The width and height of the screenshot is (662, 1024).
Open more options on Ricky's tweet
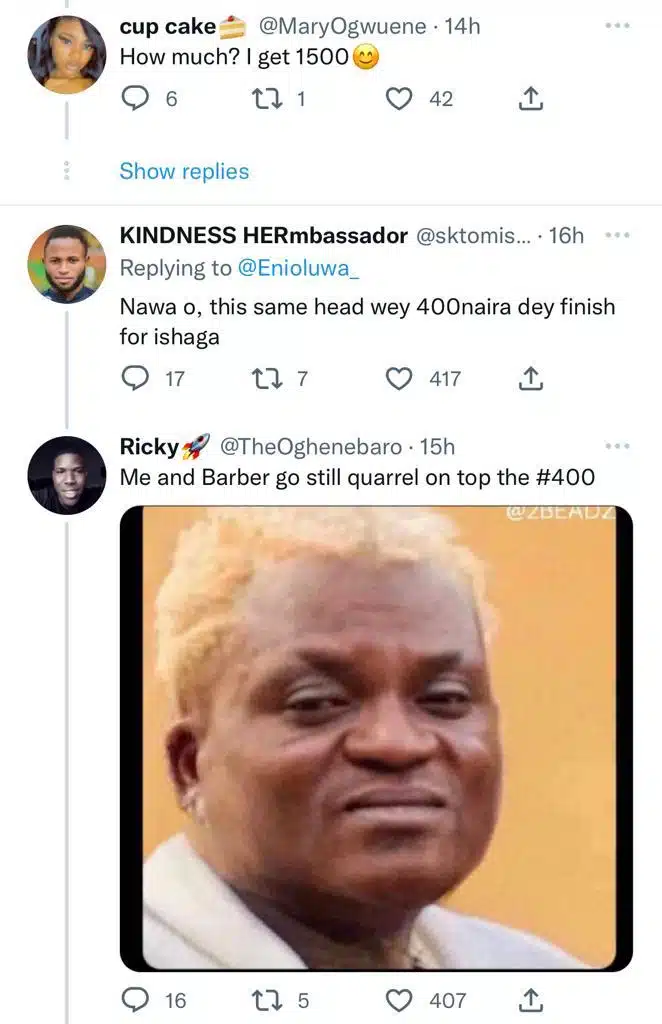618,446
